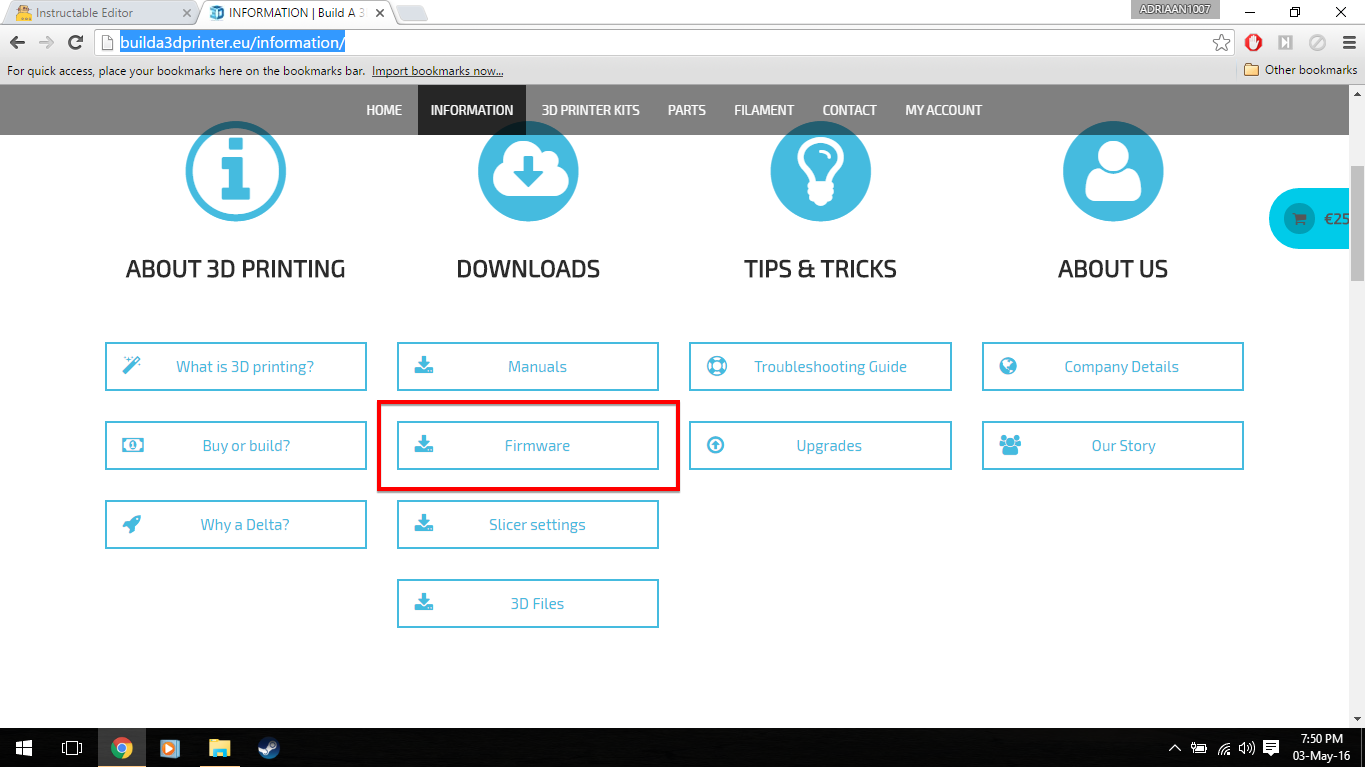
Task: Open the Chrome hamburger menu
Action: click(x=1349, y=42)
